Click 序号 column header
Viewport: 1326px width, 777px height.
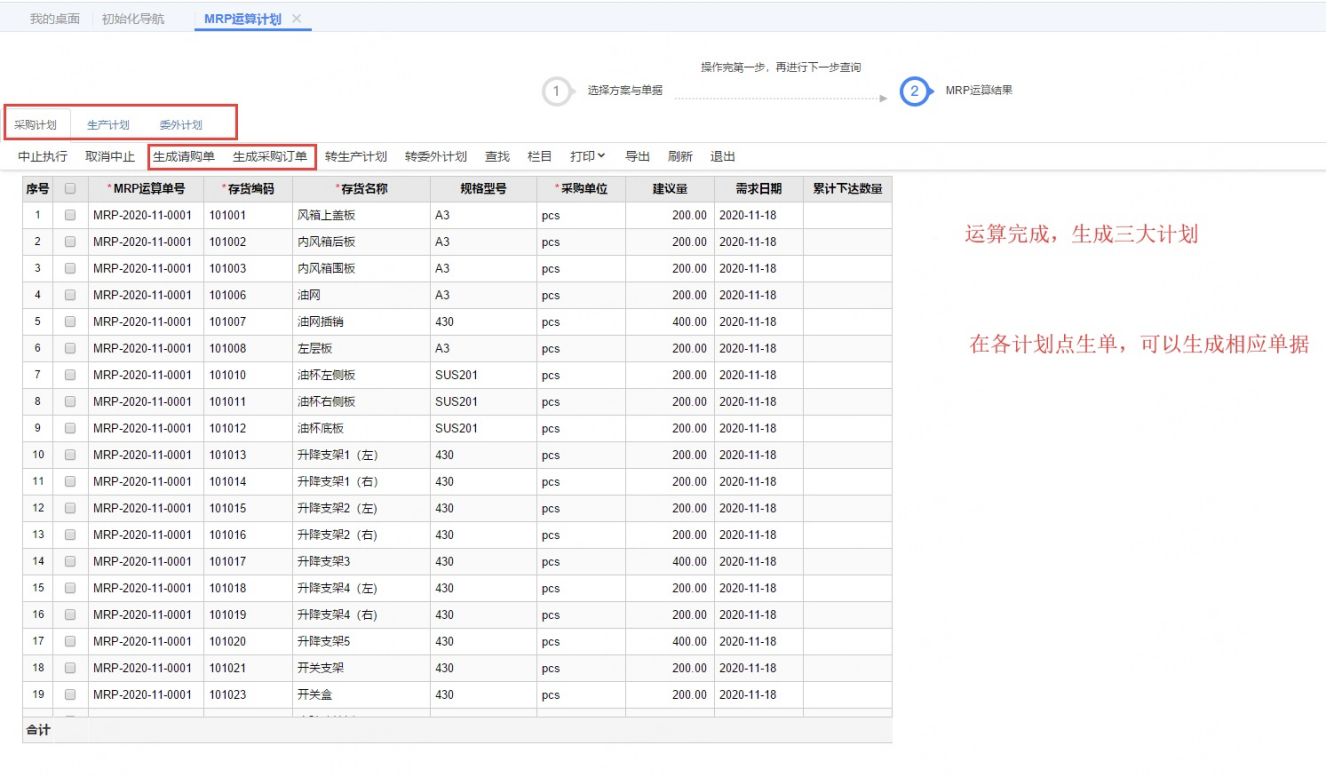coord(38,188)
